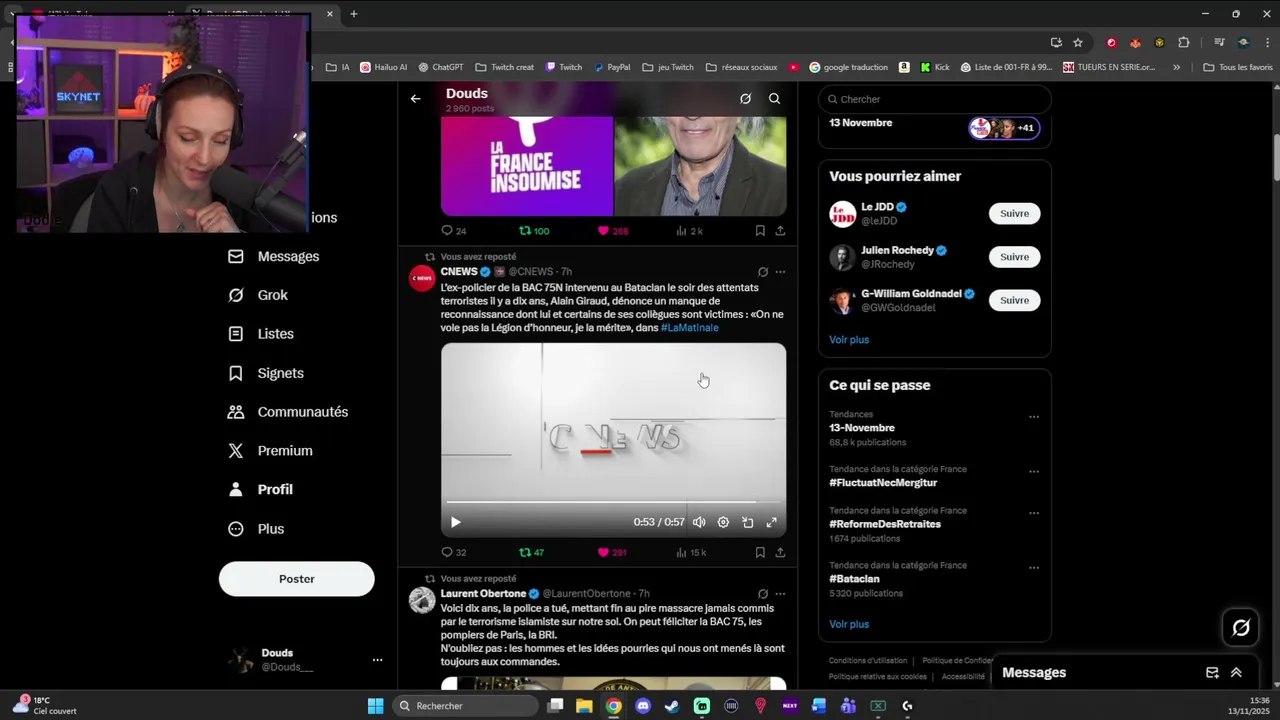Bookmark the CNEWS post
Viewport: 1280px width, 720px height.
click(x=760, y=552)
